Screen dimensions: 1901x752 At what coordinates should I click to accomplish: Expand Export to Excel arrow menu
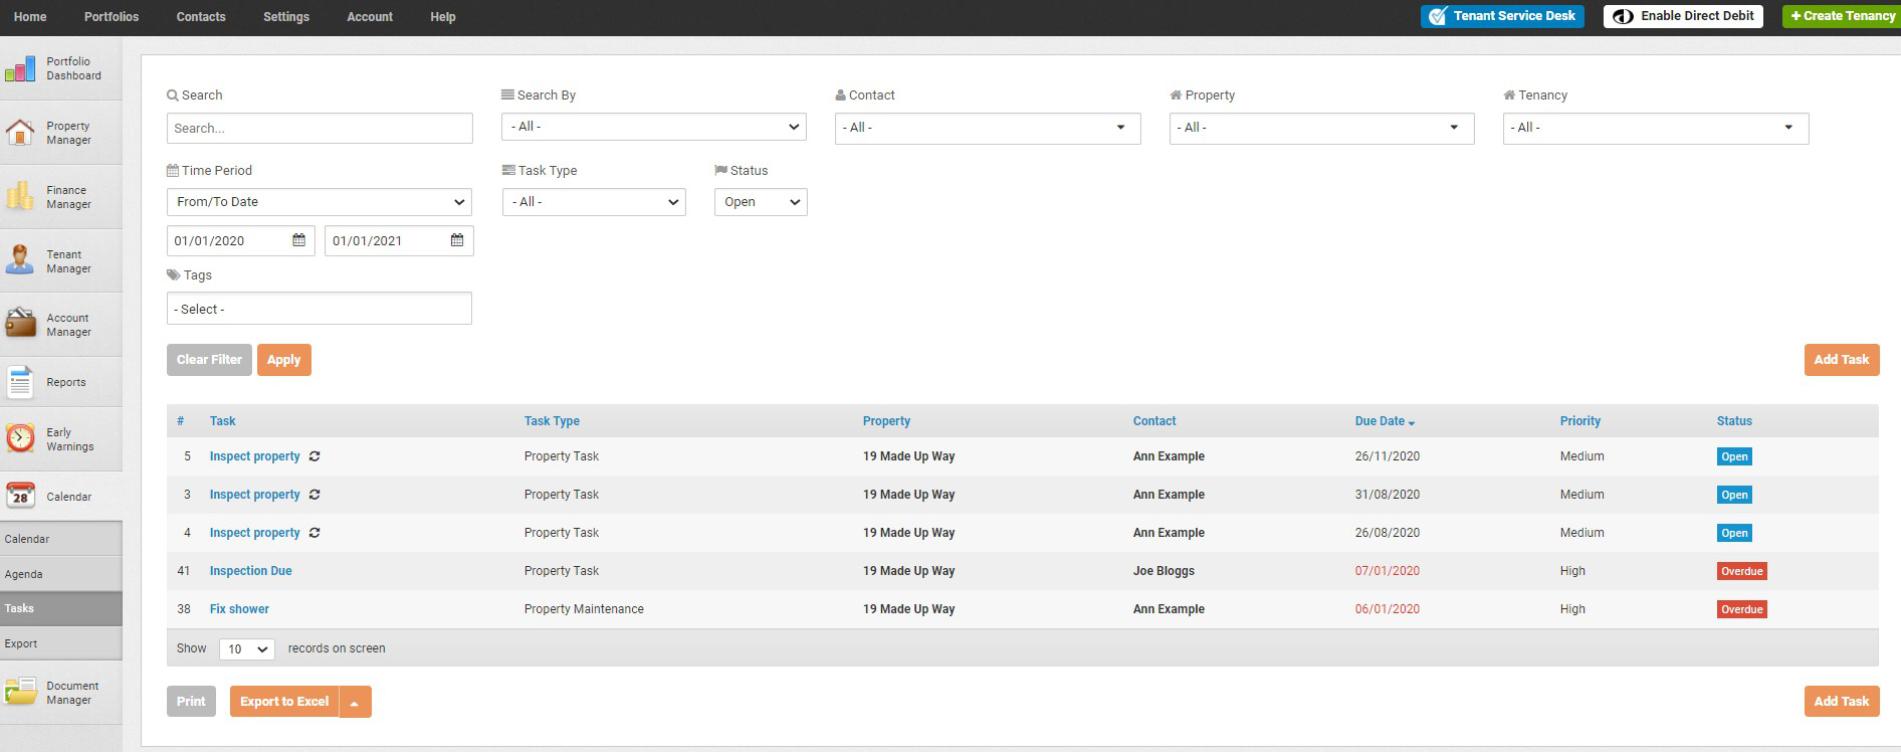click(x=355, y=702)
